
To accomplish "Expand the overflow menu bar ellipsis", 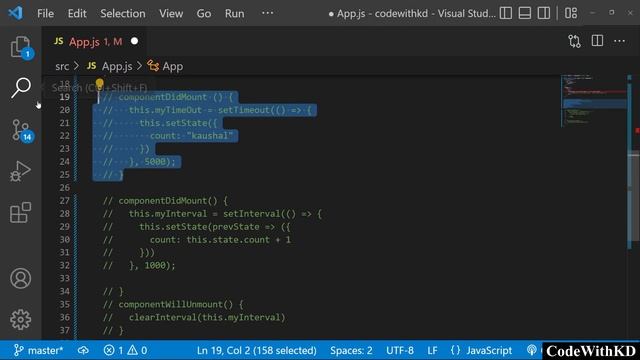I will pyautogui.click(x=267, y=13).
